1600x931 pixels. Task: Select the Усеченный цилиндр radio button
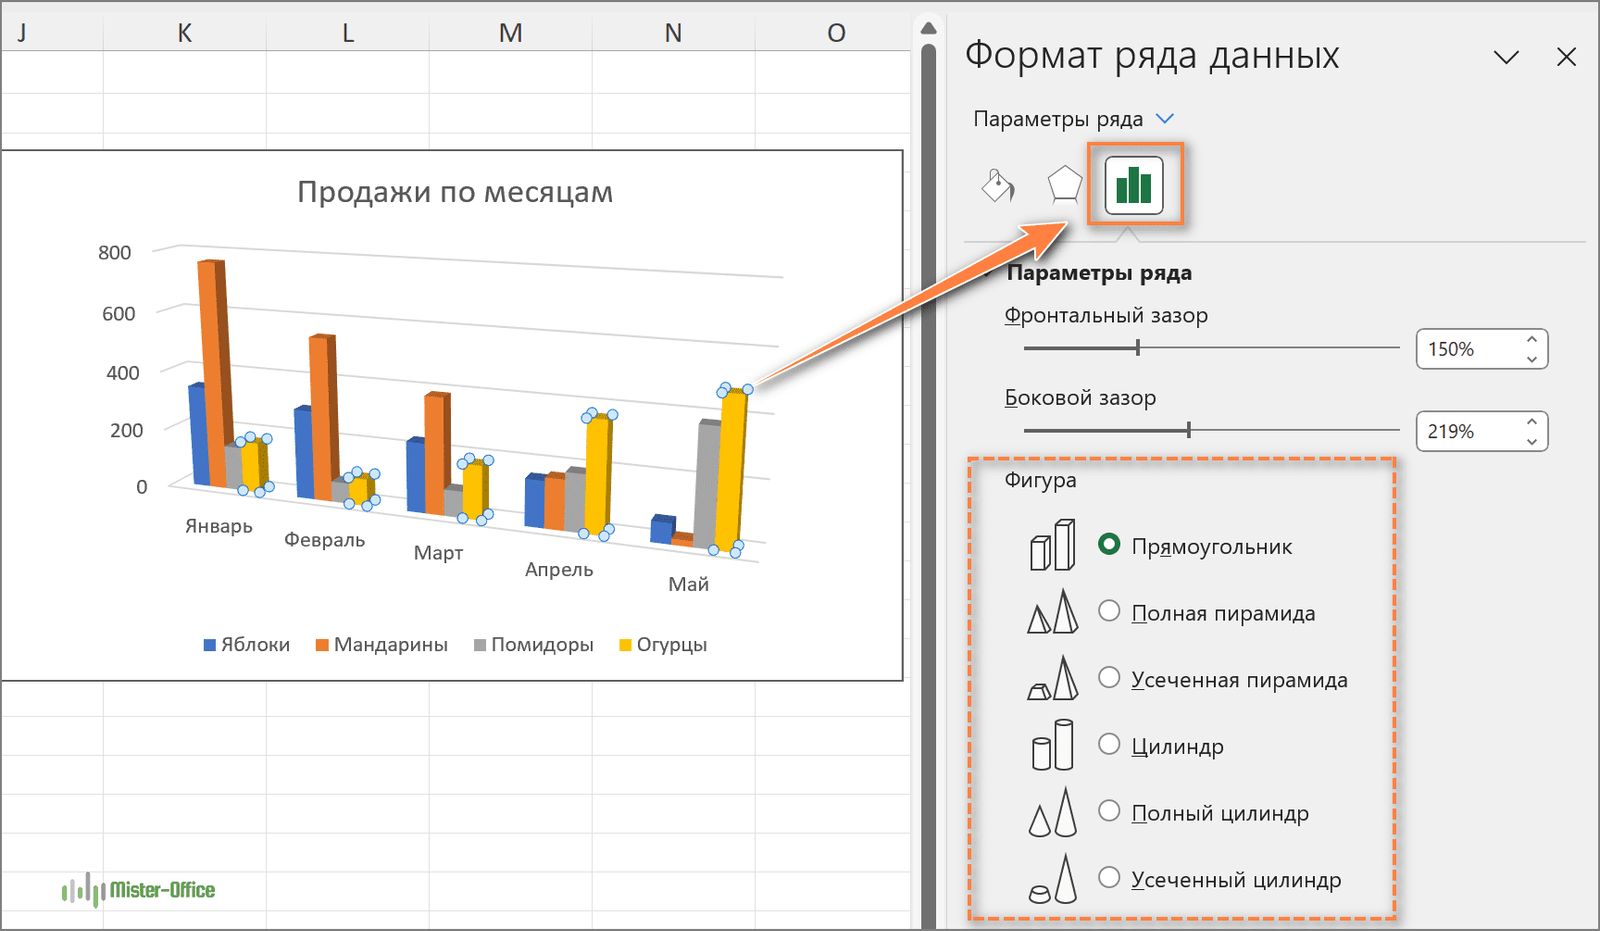1109,878
